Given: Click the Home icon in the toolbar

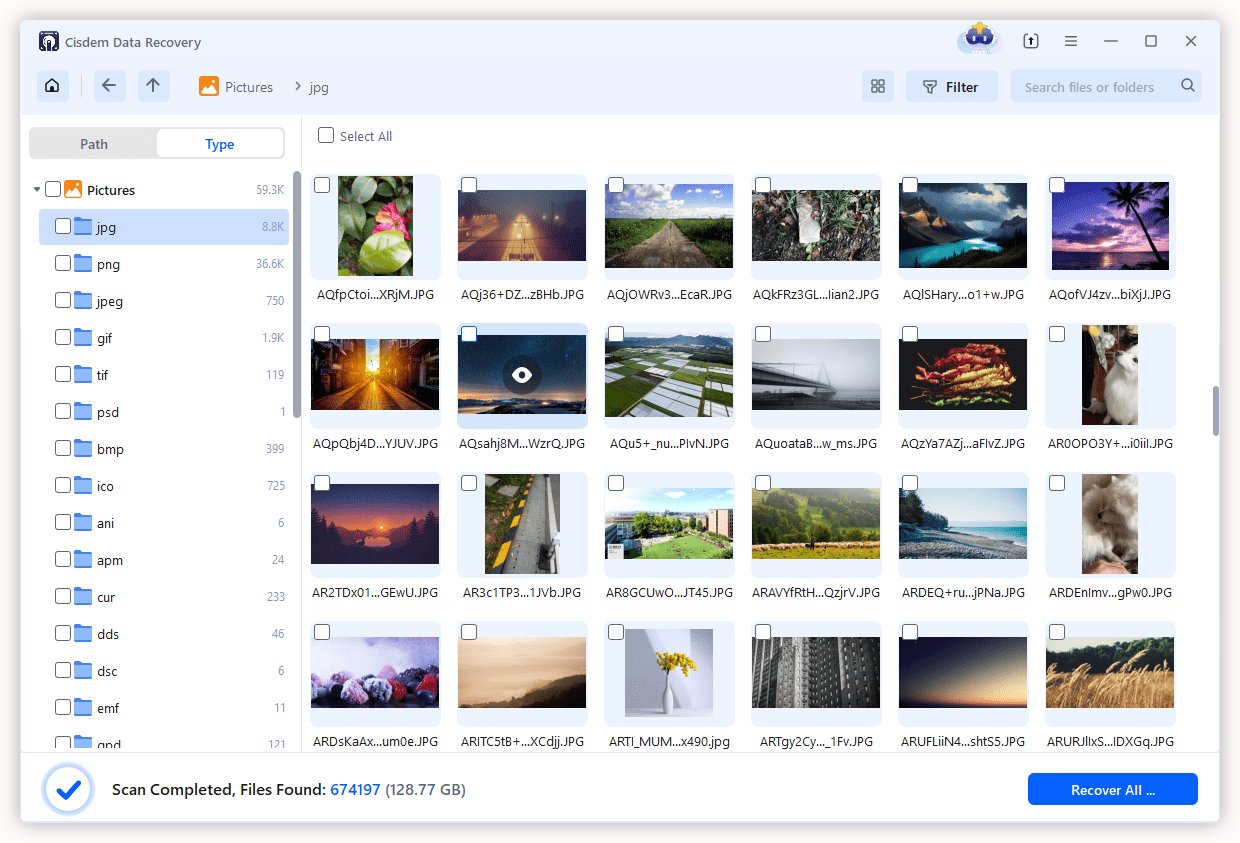Looking at the screenshot, I should click(x=52, y=86).
